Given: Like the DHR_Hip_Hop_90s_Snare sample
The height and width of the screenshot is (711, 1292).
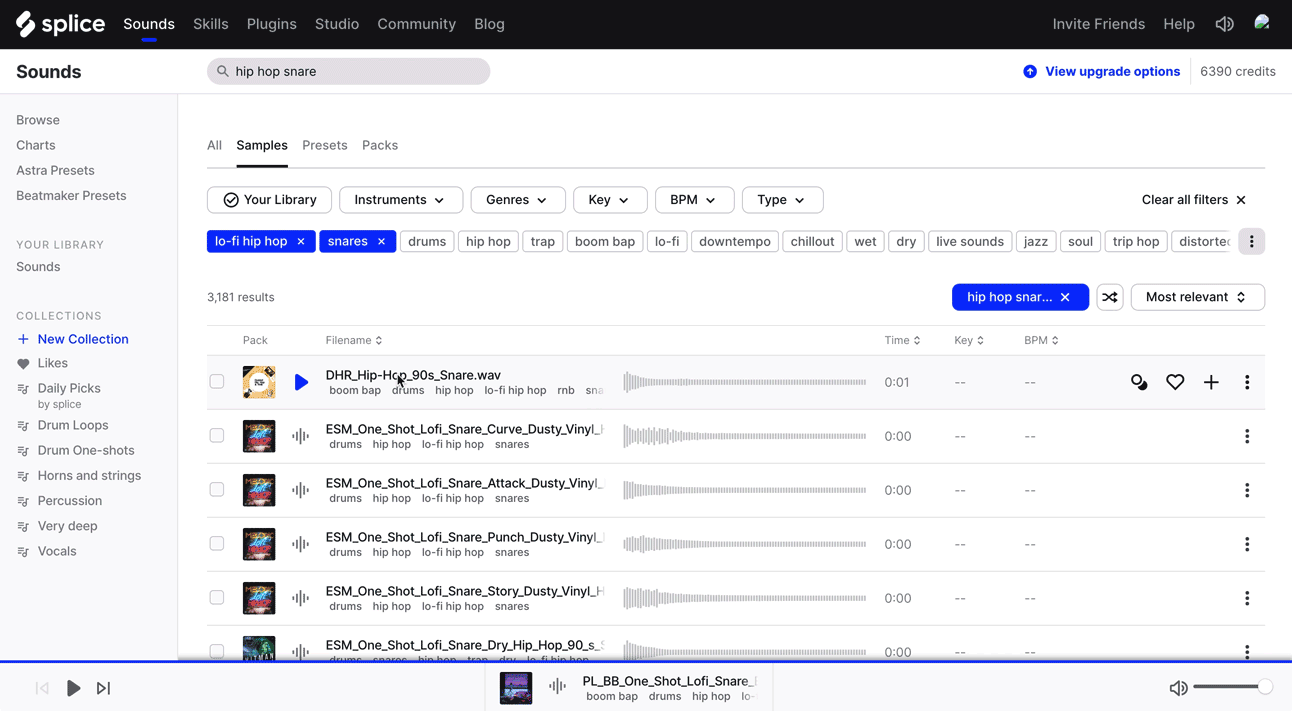Looking at the screenshot, I should [1175, 382].
